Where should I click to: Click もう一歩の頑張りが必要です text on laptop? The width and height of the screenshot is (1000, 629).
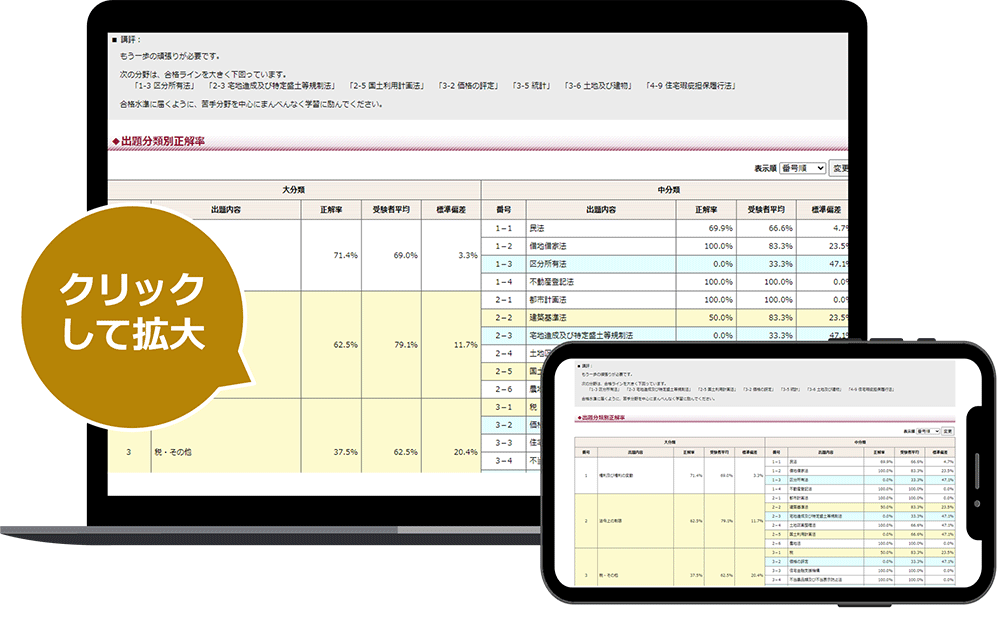tap(170, 56)
